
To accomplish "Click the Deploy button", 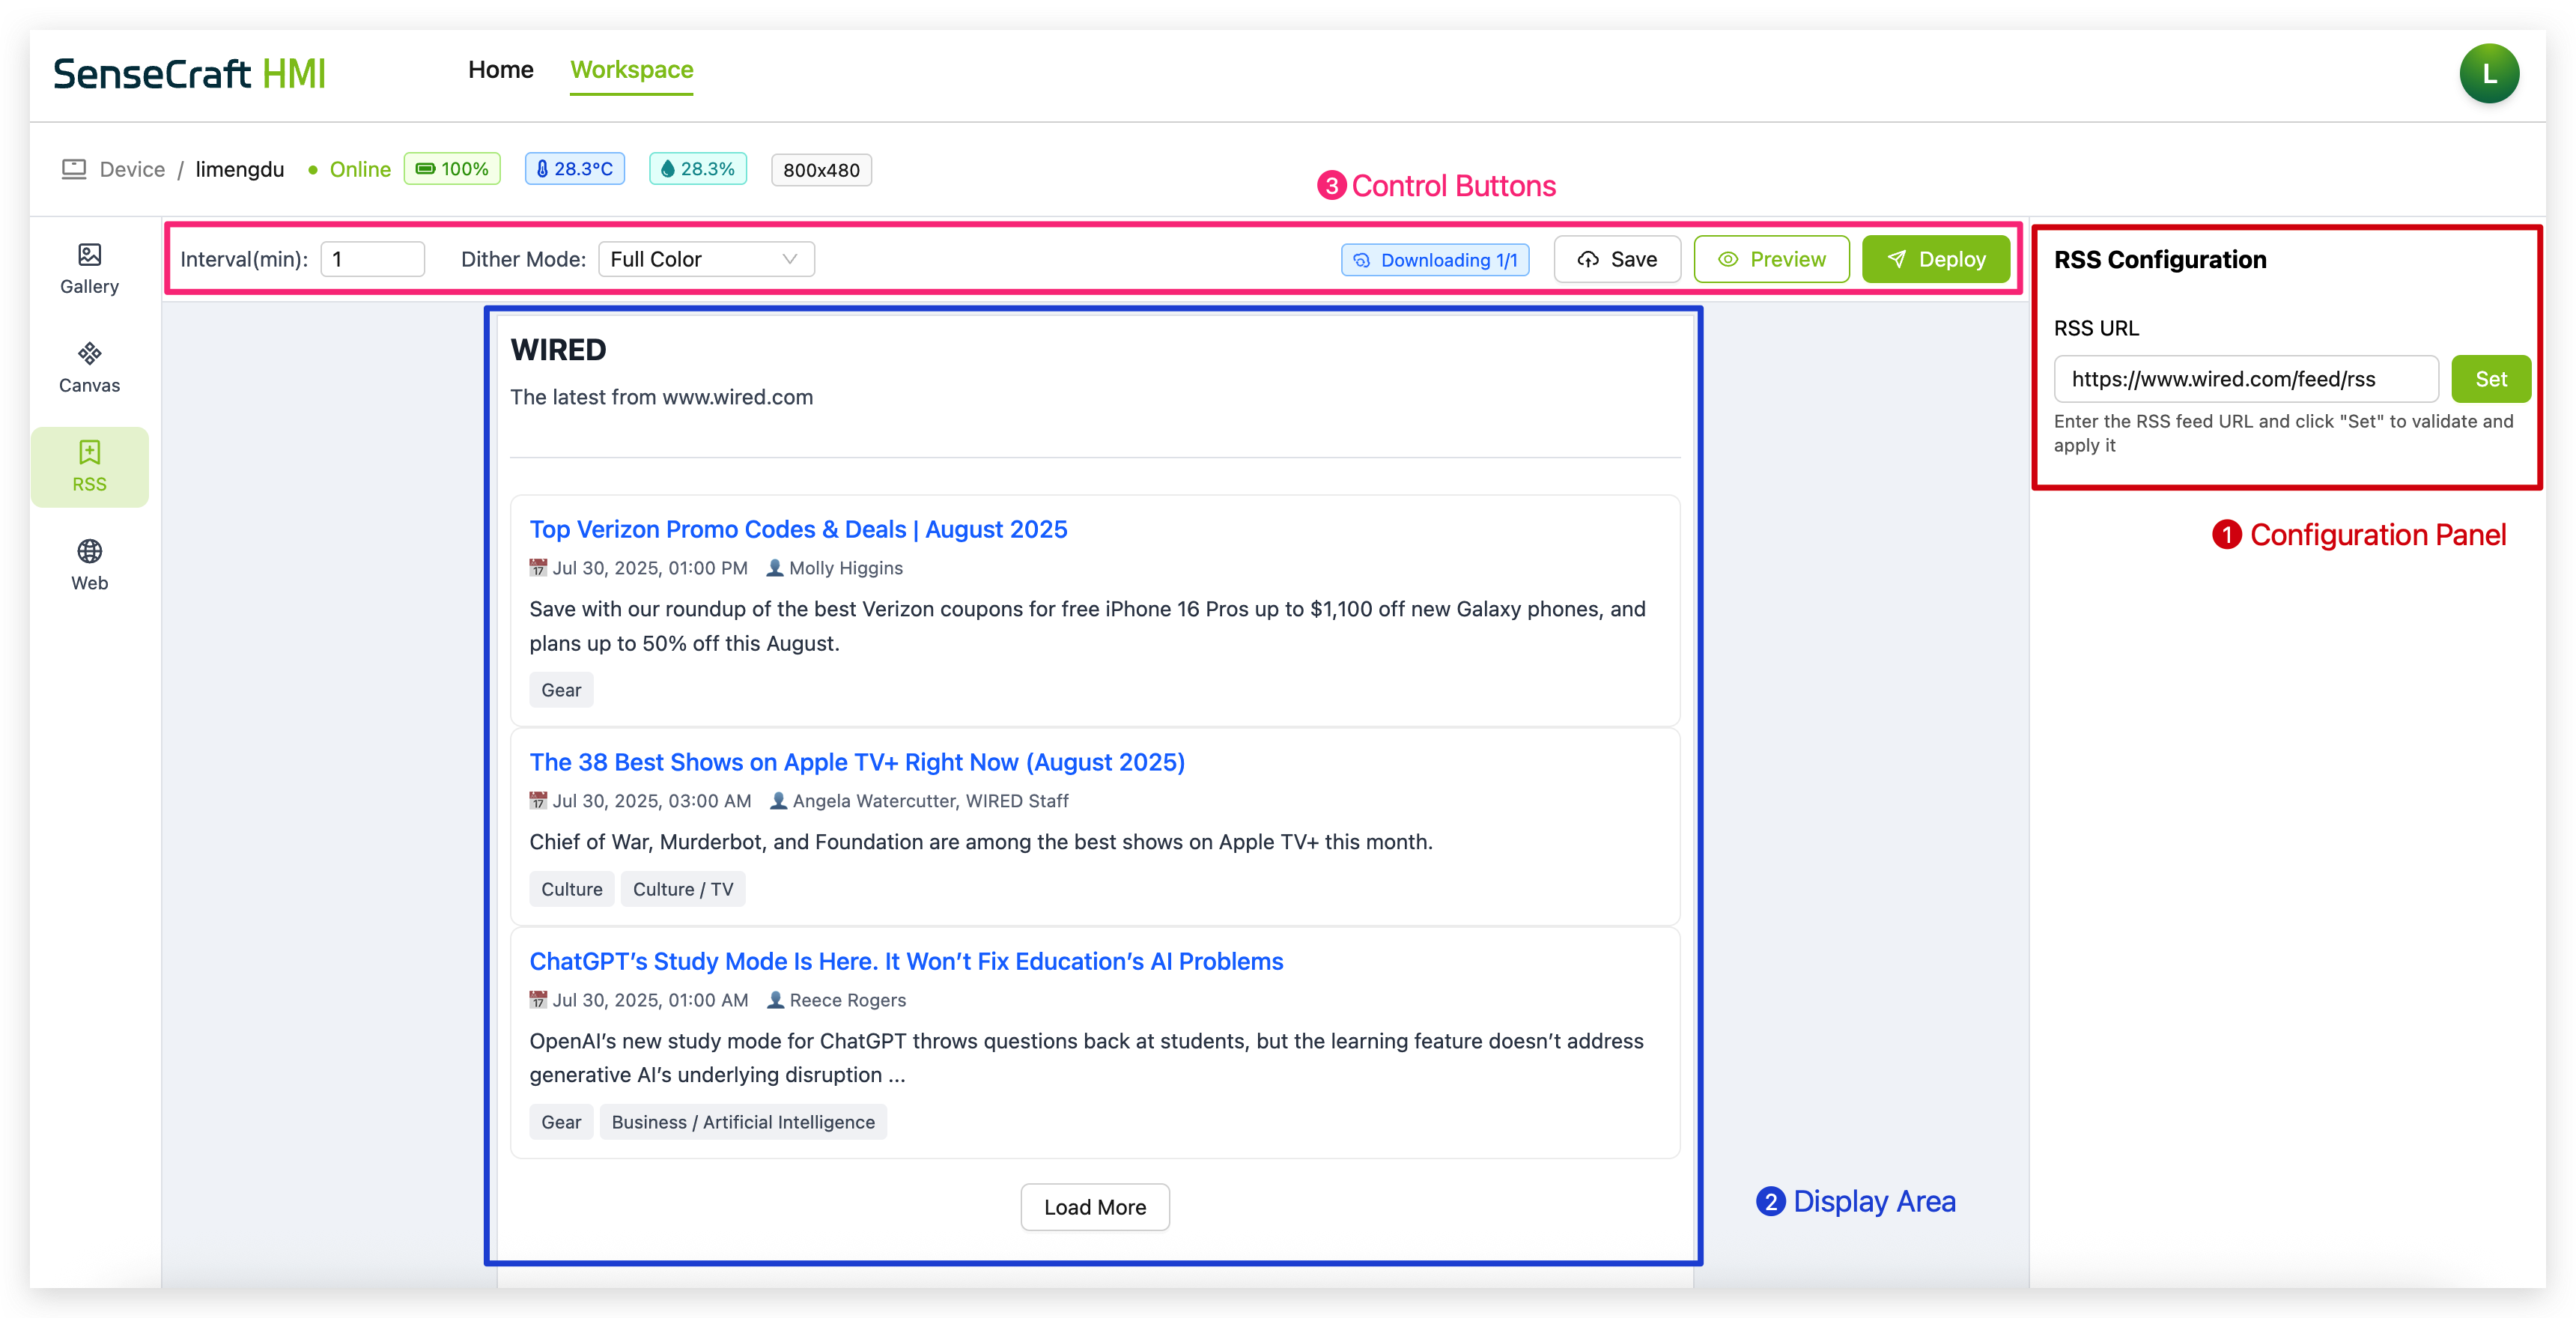I will tap(1936, 260).
